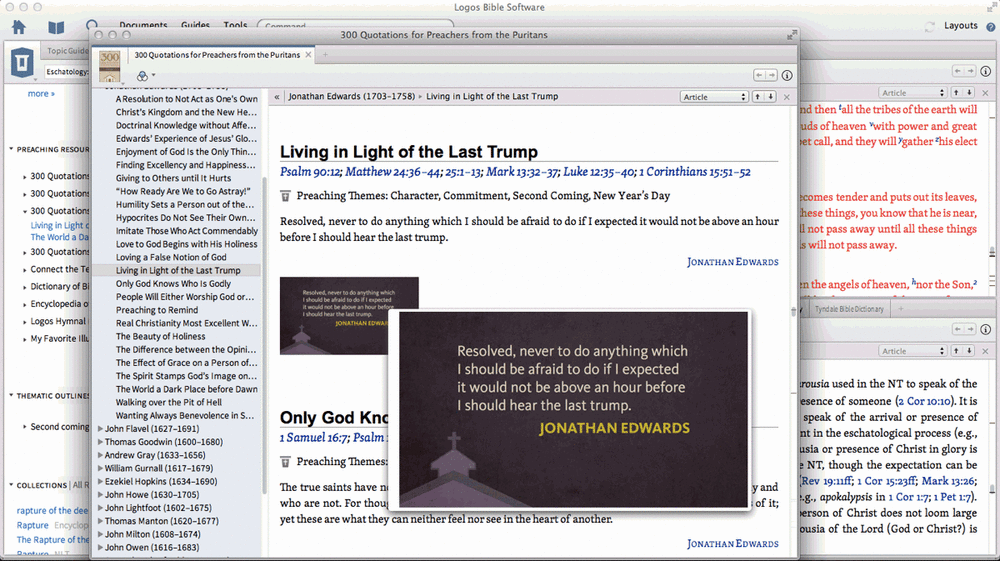The width and height of the screenshot is (1000, 561).
Task: Show resource info in Bible panel behind
Action: pos(985,71)
